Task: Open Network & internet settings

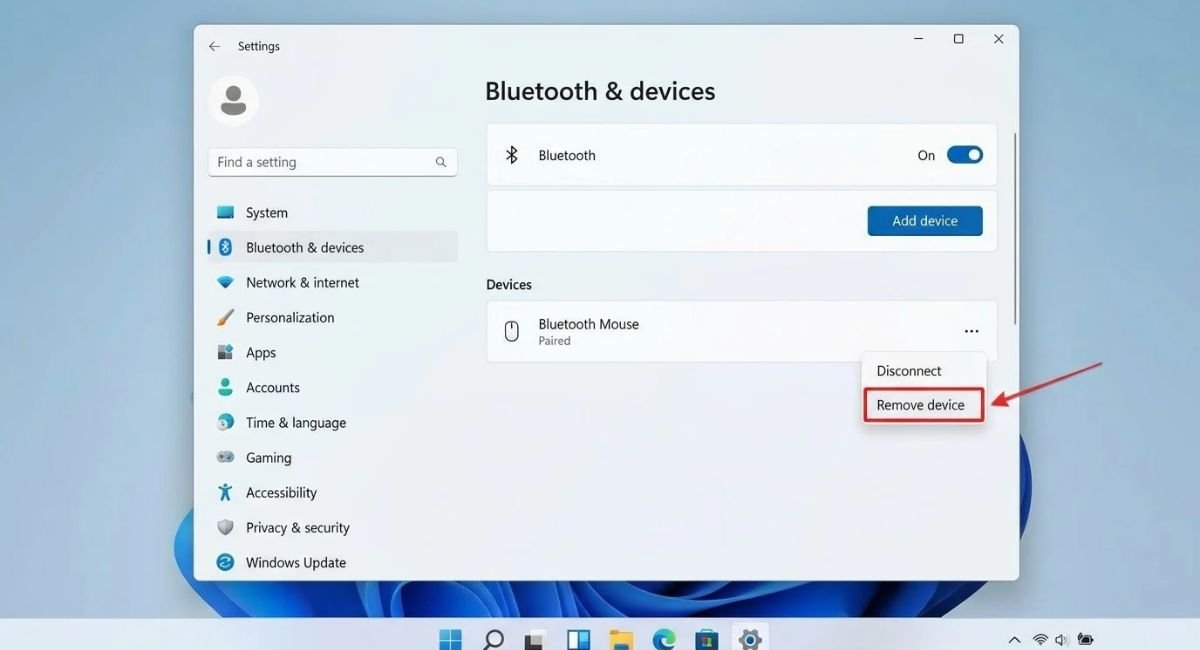Action: tap(332, 283)
